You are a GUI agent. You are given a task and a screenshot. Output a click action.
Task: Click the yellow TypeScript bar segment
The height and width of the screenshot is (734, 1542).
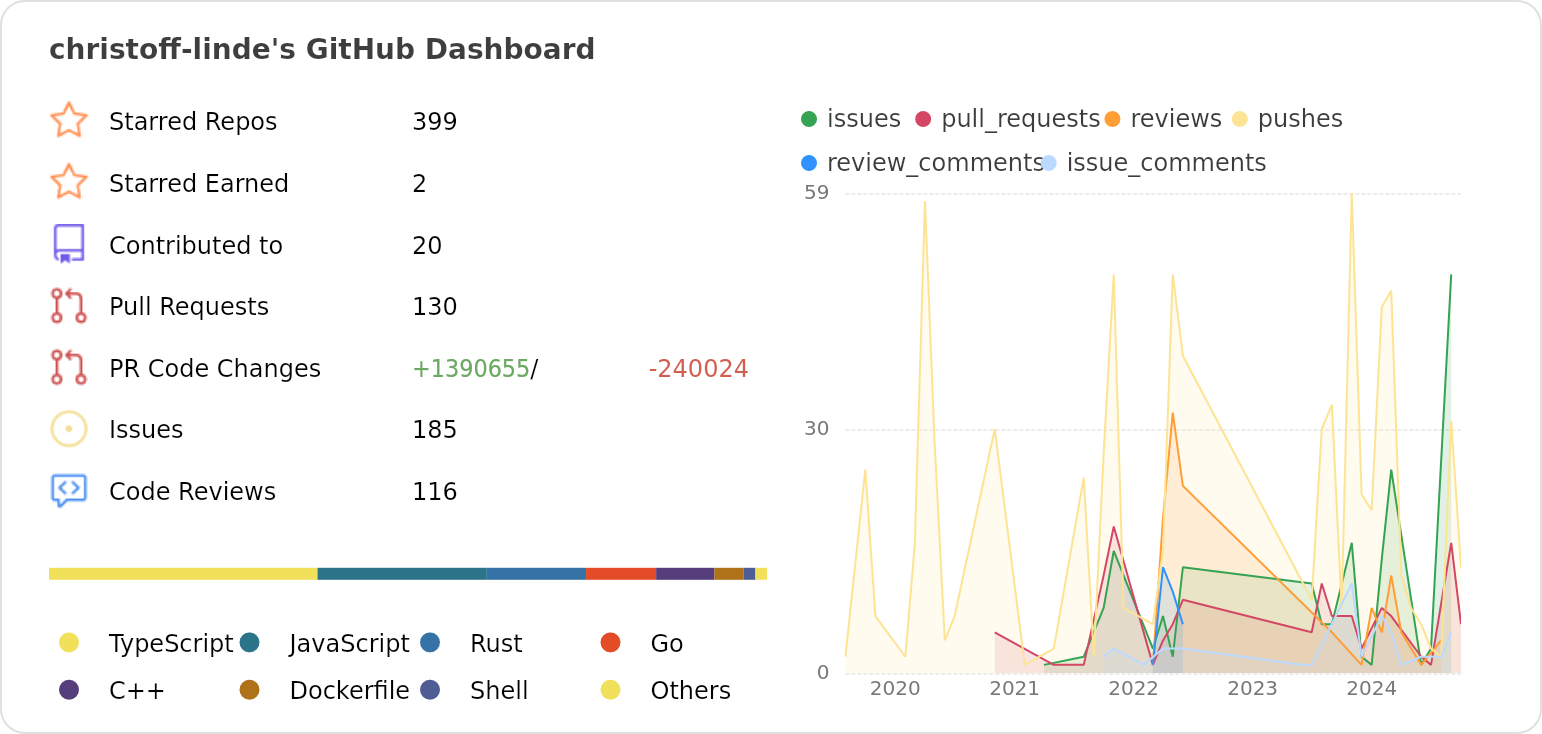tap(183, 574)
